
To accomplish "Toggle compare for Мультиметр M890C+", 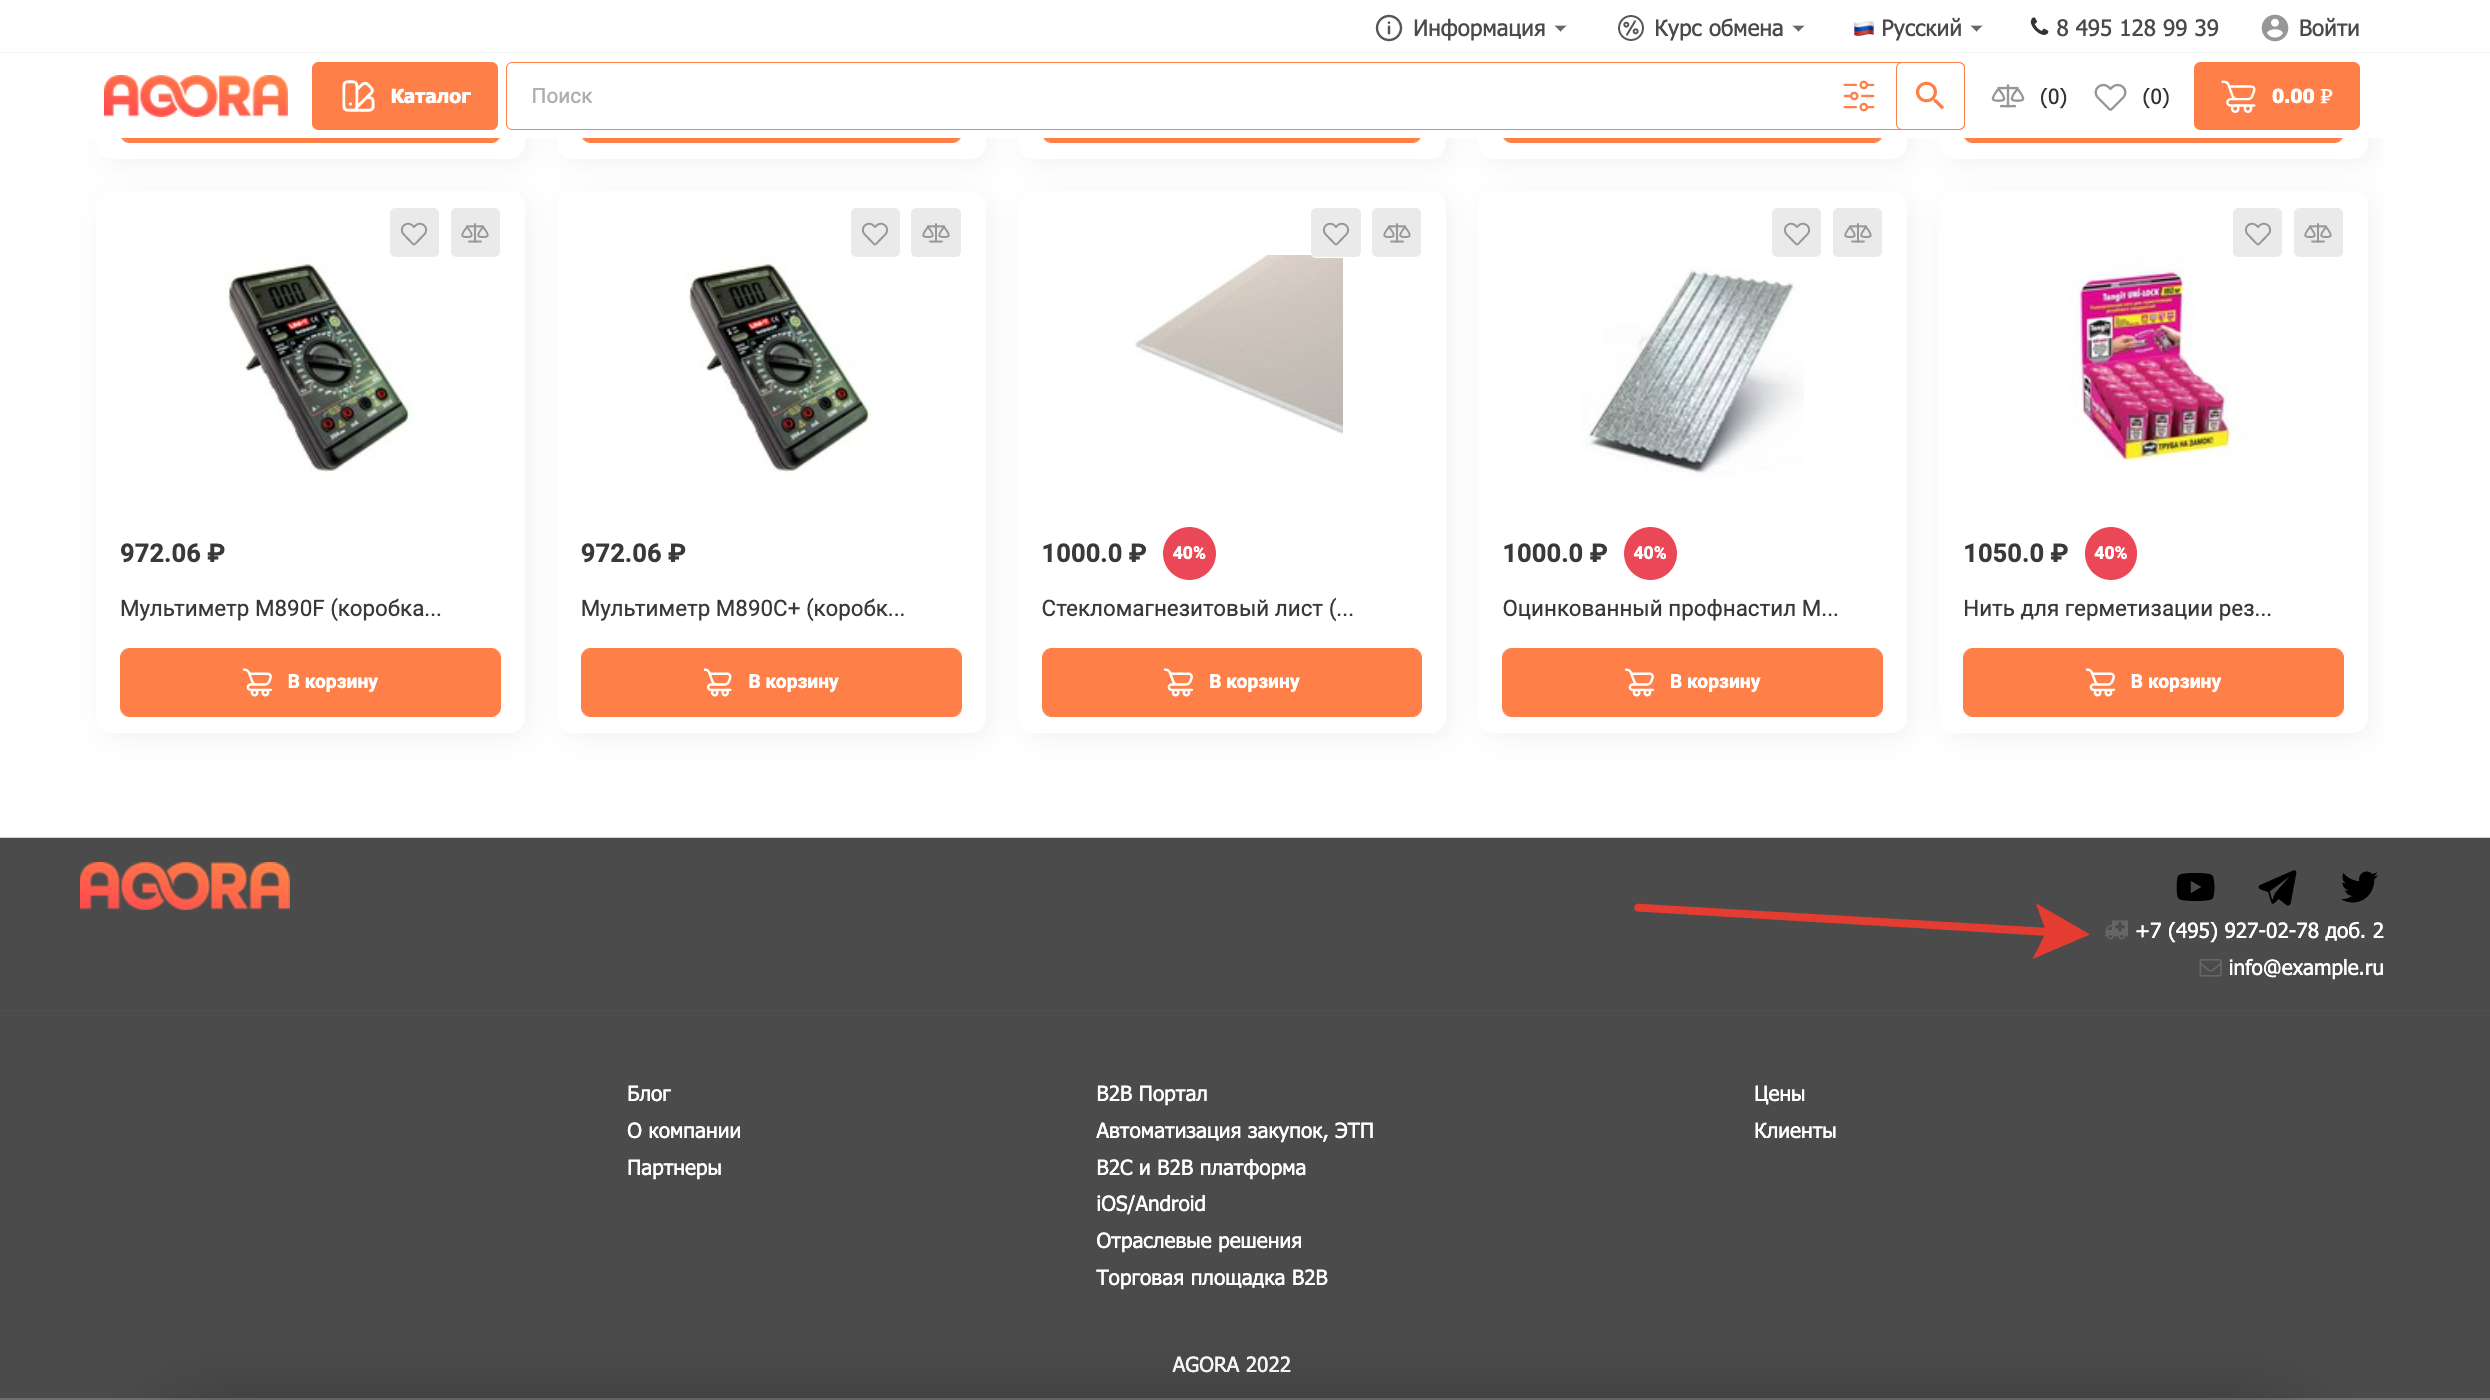I will (x=936, y=233).
